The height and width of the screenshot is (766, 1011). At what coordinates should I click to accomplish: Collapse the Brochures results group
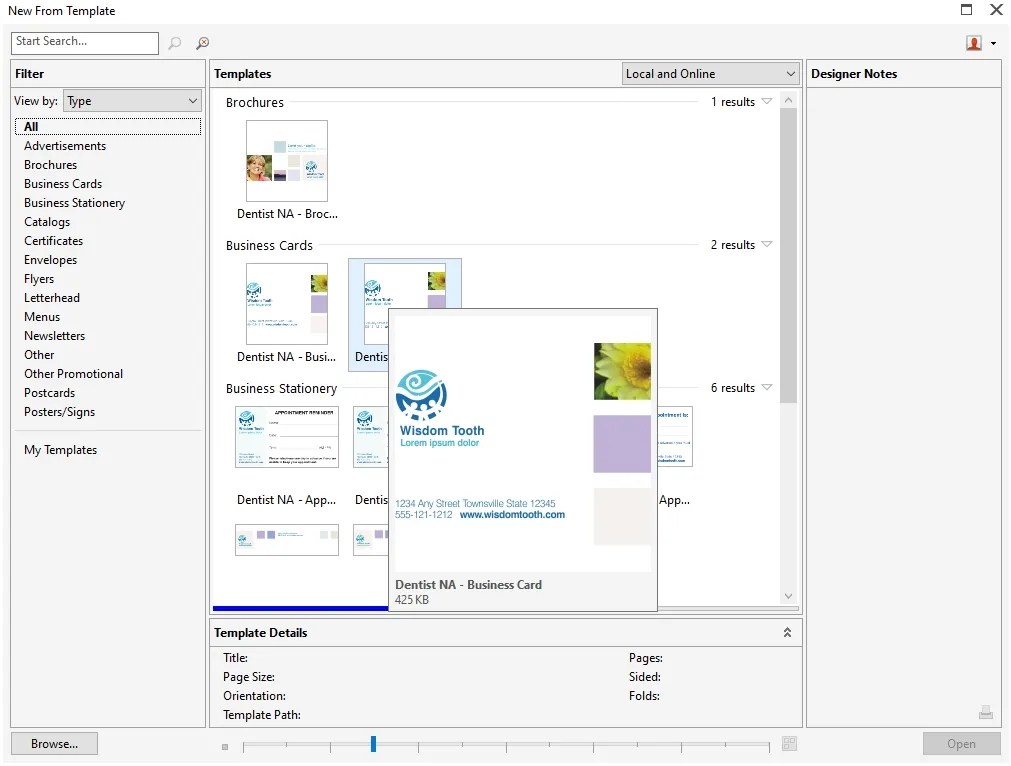pyautogui.click(x=767, y=101)
